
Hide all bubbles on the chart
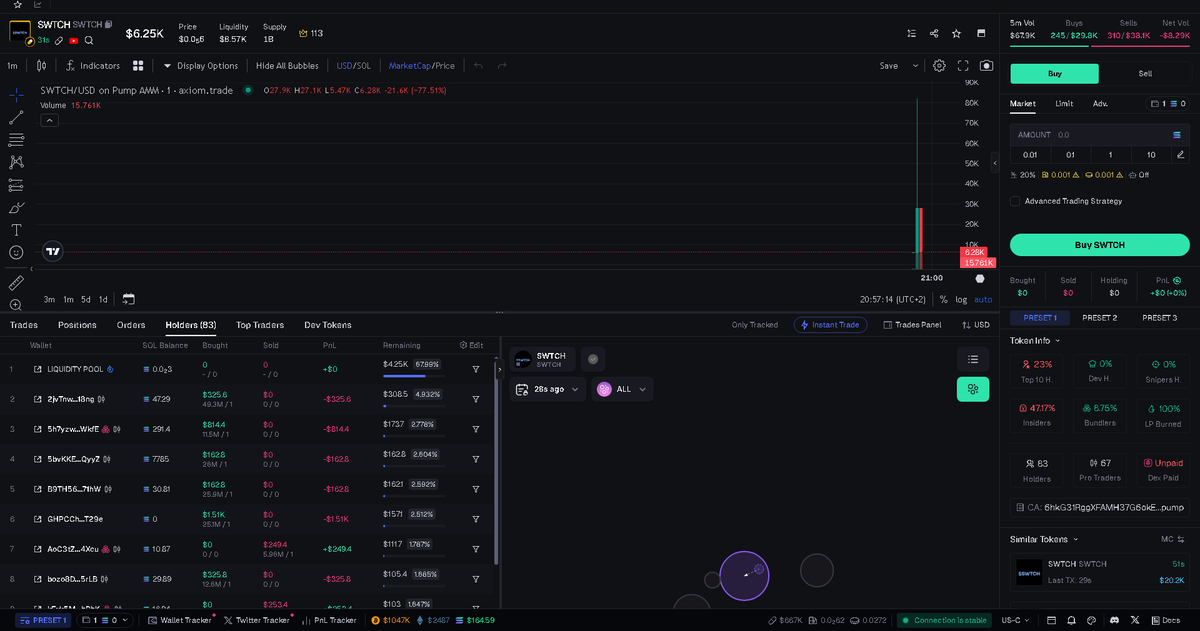pos(287,66)
